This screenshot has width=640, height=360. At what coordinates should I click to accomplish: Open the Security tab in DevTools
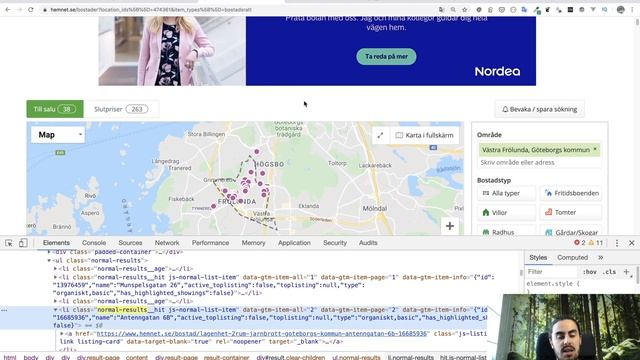(x=335, y=243)
